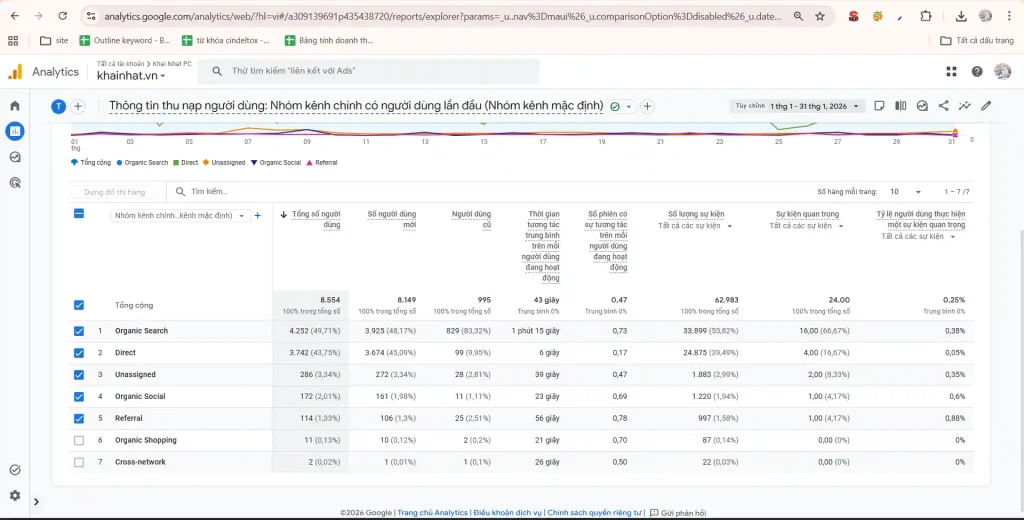Screen dimensions: 1024x520
Task: Bookmark this page star icon
Action: (820, 16)
